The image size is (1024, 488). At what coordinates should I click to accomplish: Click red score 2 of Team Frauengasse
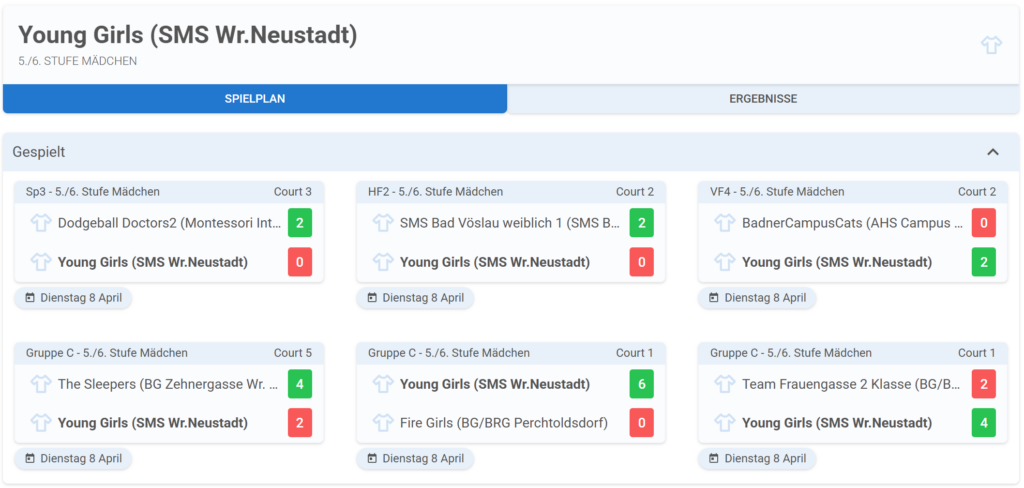click(x=984, y=384)
